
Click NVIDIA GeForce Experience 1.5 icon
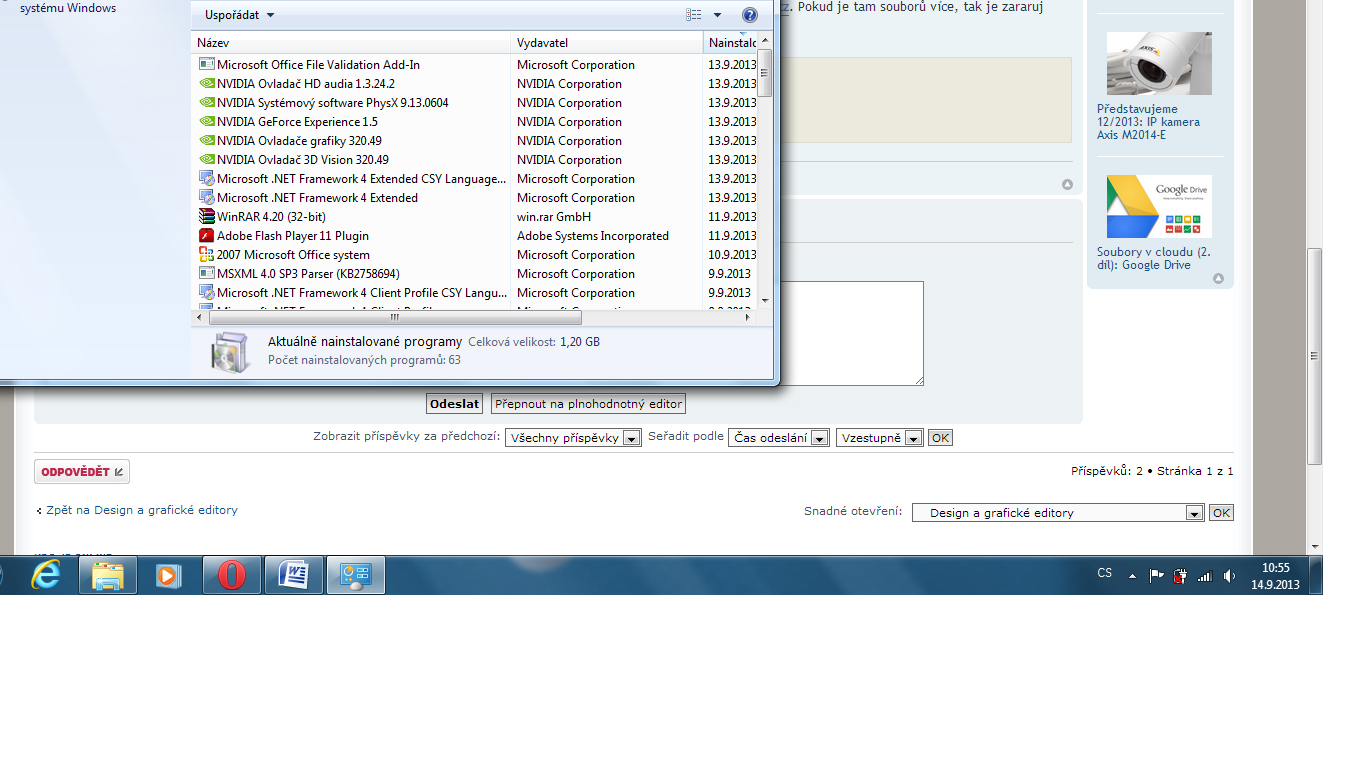pos(207,122)
